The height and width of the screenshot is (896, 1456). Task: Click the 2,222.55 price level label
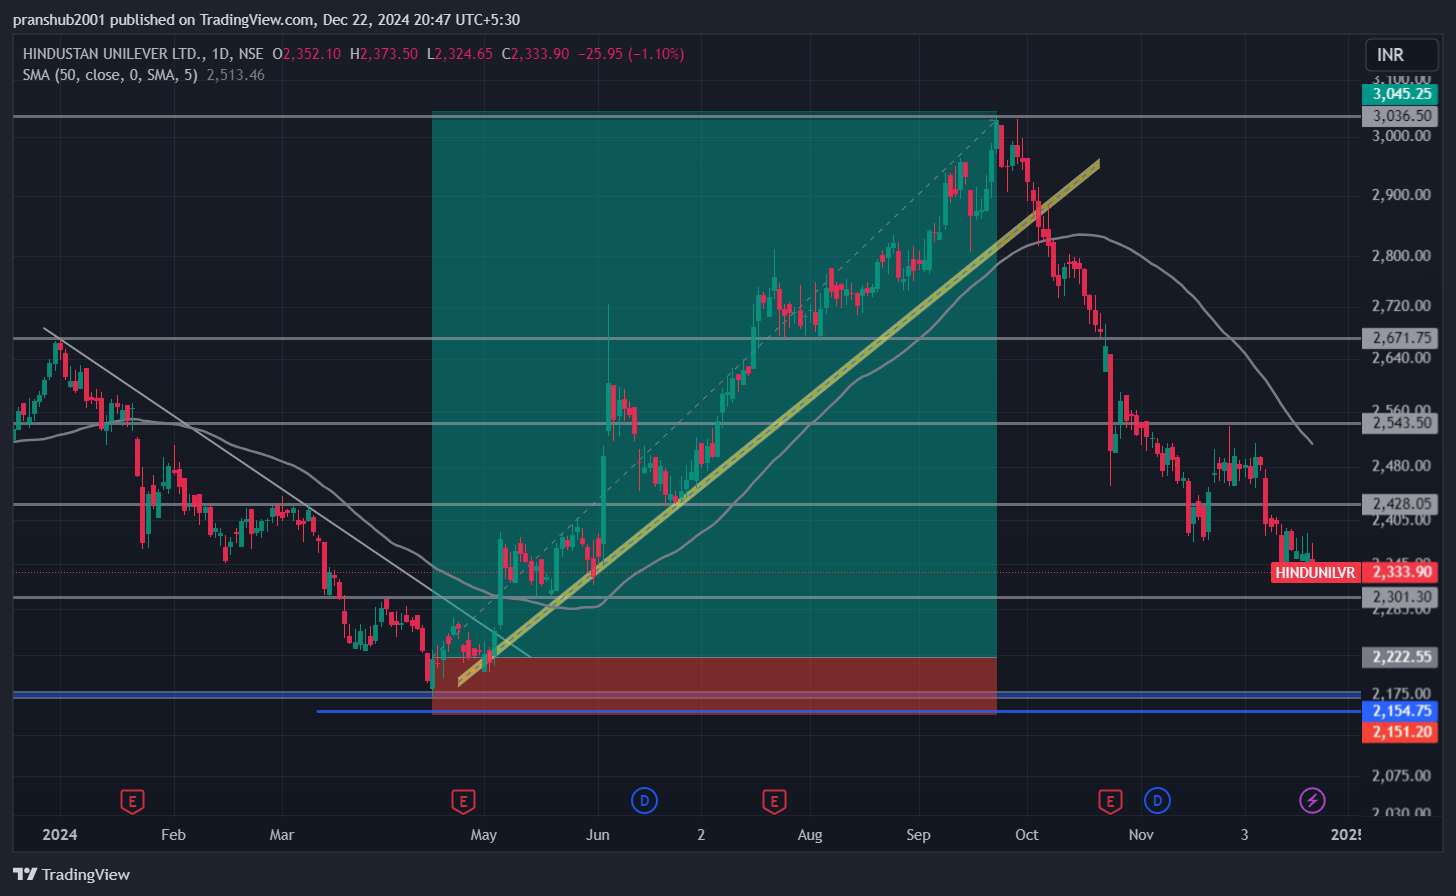pyautogui.click(x=1401, y=657)
